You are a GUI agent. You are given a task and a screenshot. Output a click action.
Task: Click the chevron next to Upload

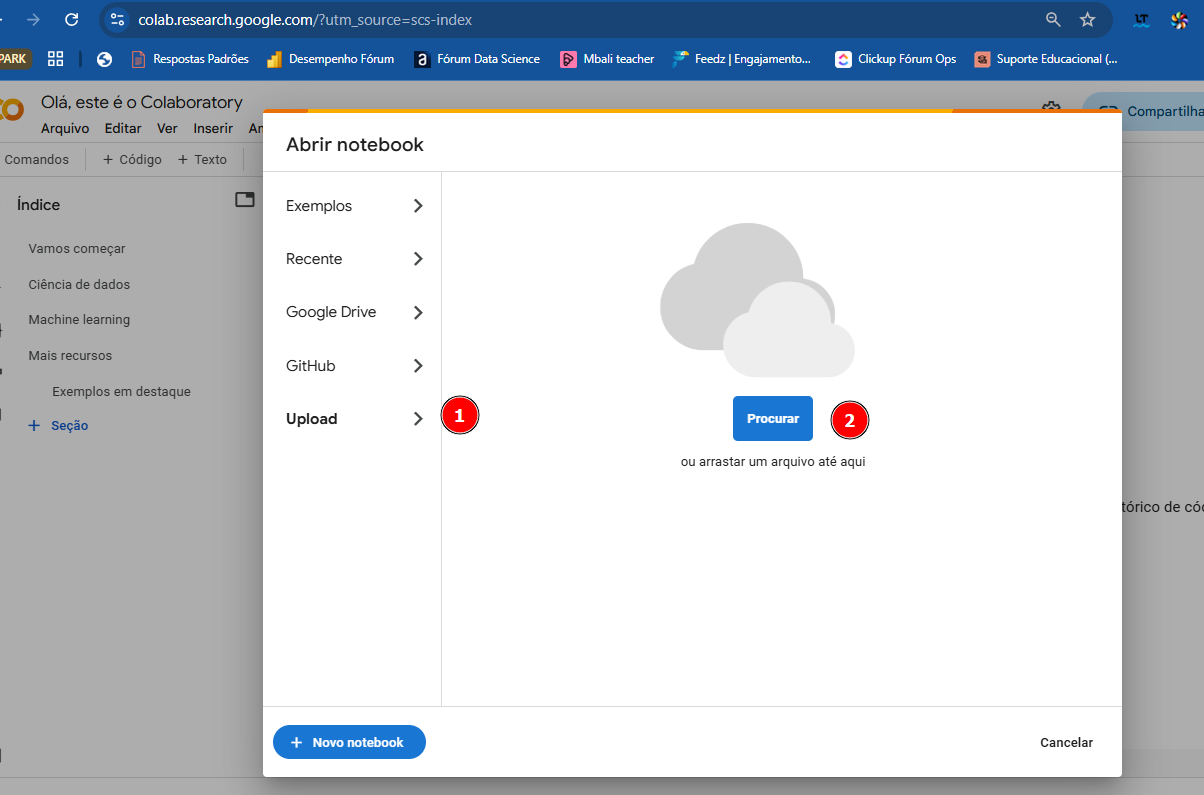(x=418, y=419)
